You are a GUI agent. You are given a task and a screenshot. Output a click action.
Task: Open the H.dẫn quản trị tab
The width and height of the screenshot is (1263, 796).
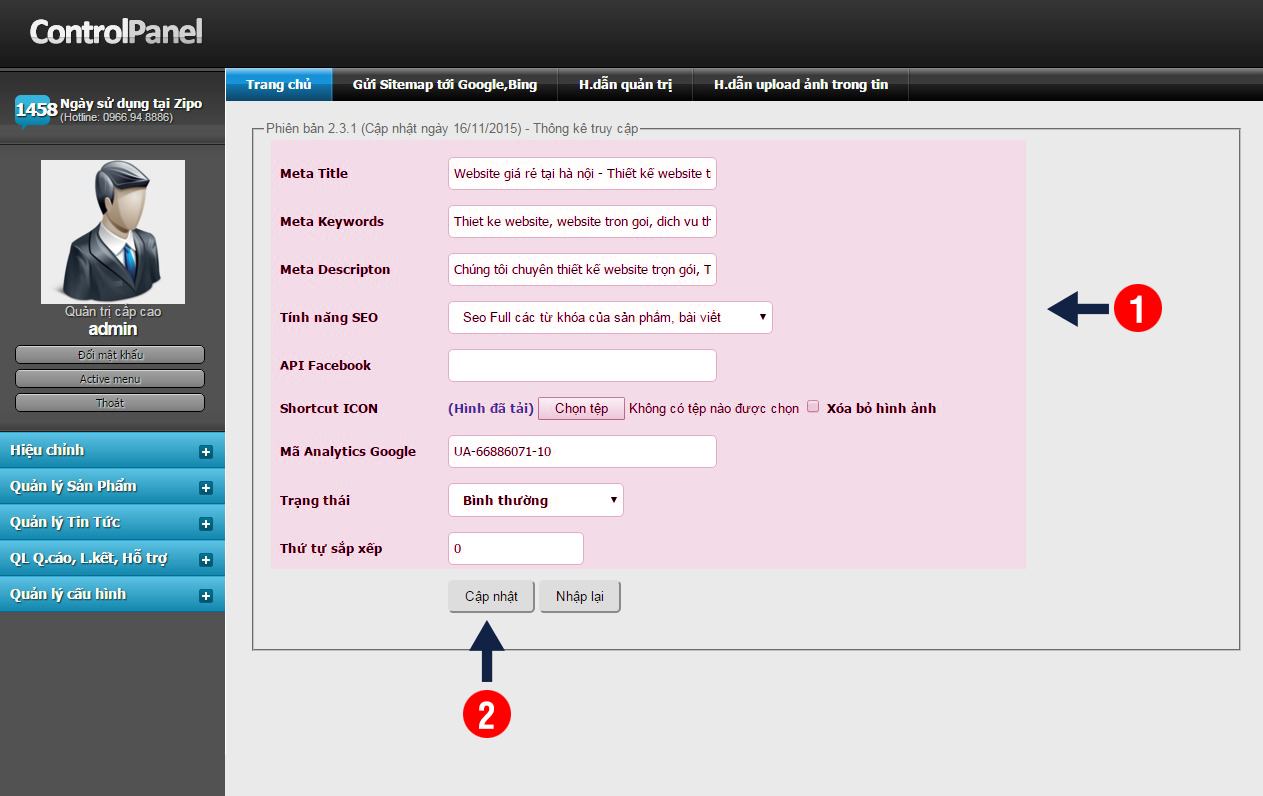[x=626, y=85]
